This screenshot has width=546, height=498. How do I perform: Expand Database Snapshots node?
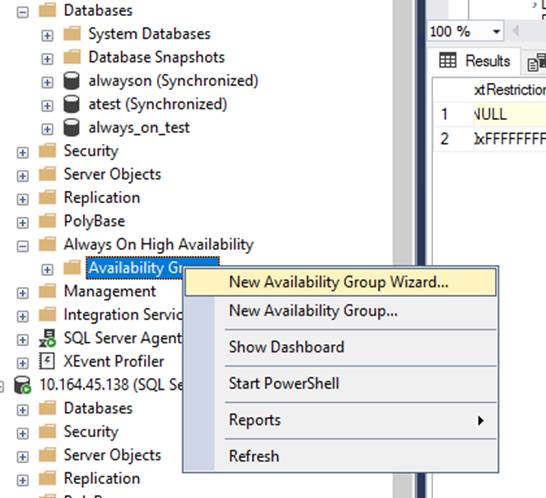(47, 59)
